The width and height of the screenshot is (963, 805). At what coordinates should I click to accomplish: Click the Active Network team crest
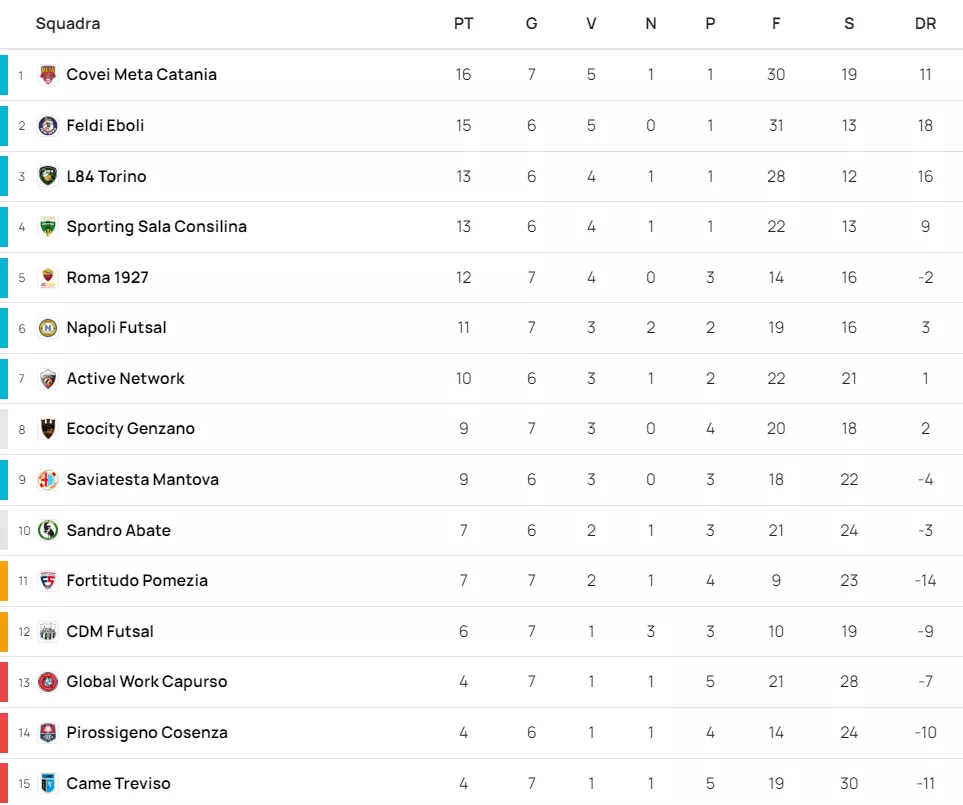click(48, 379)
